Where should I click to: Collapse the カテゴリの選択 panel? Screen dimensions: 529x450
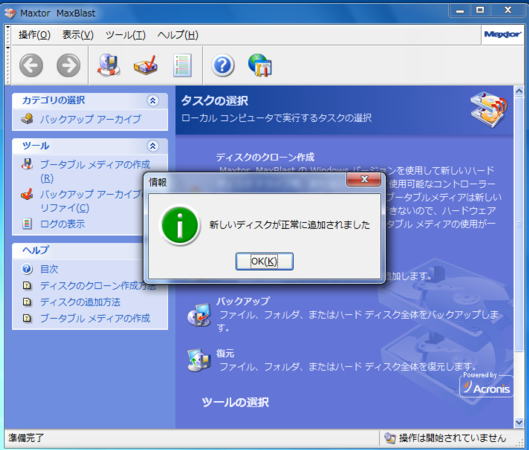[x=152, y=101]
